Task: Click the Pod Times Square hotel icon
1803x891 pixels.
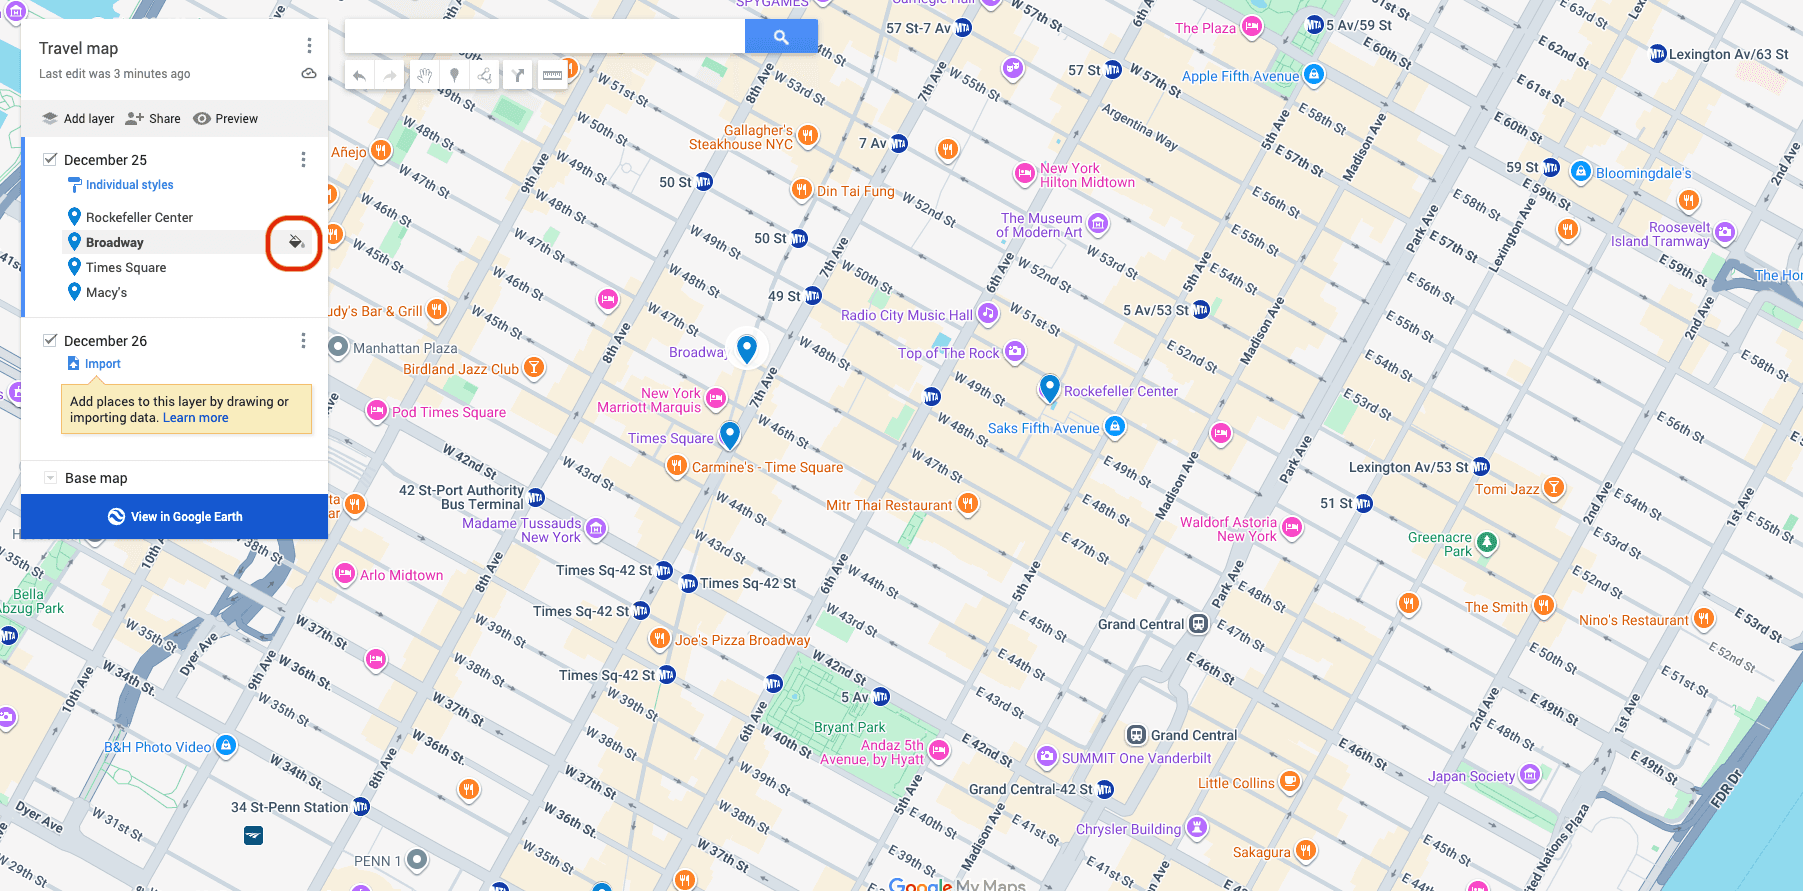Action: [x=377, y=411]
